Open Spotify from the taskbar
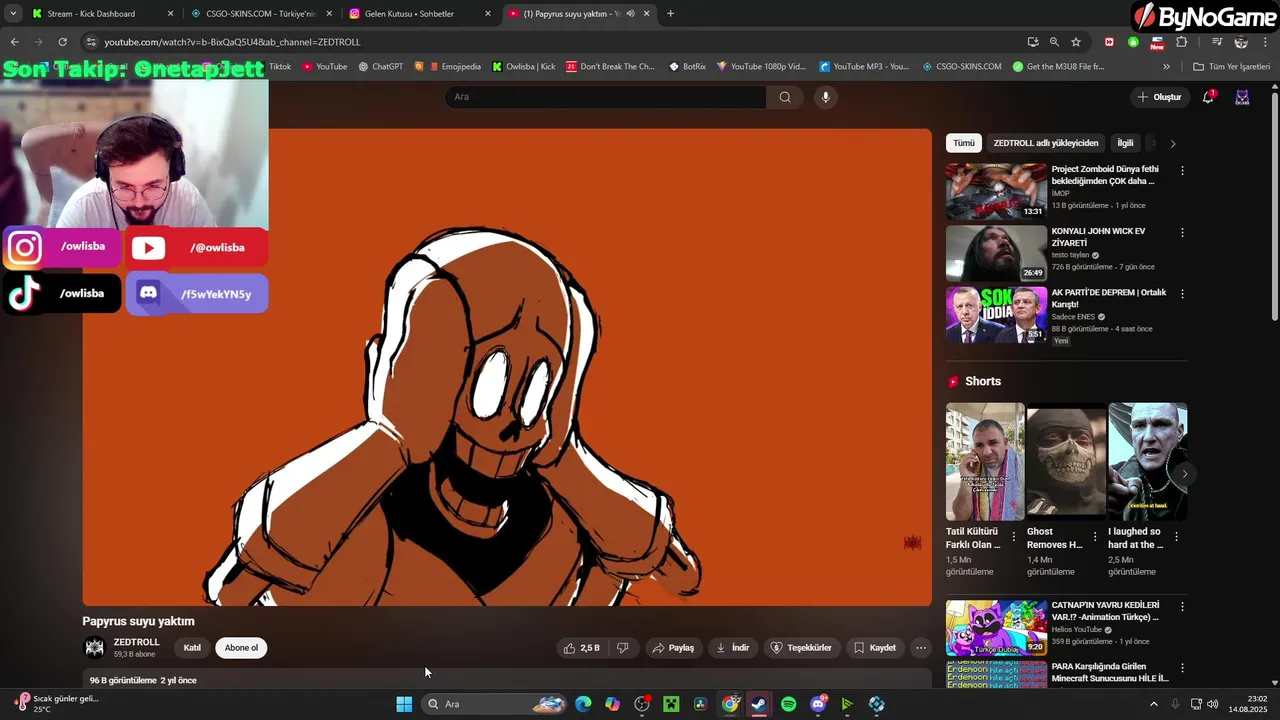Viewport: 1280px width, 720px height. pos(788,704)
